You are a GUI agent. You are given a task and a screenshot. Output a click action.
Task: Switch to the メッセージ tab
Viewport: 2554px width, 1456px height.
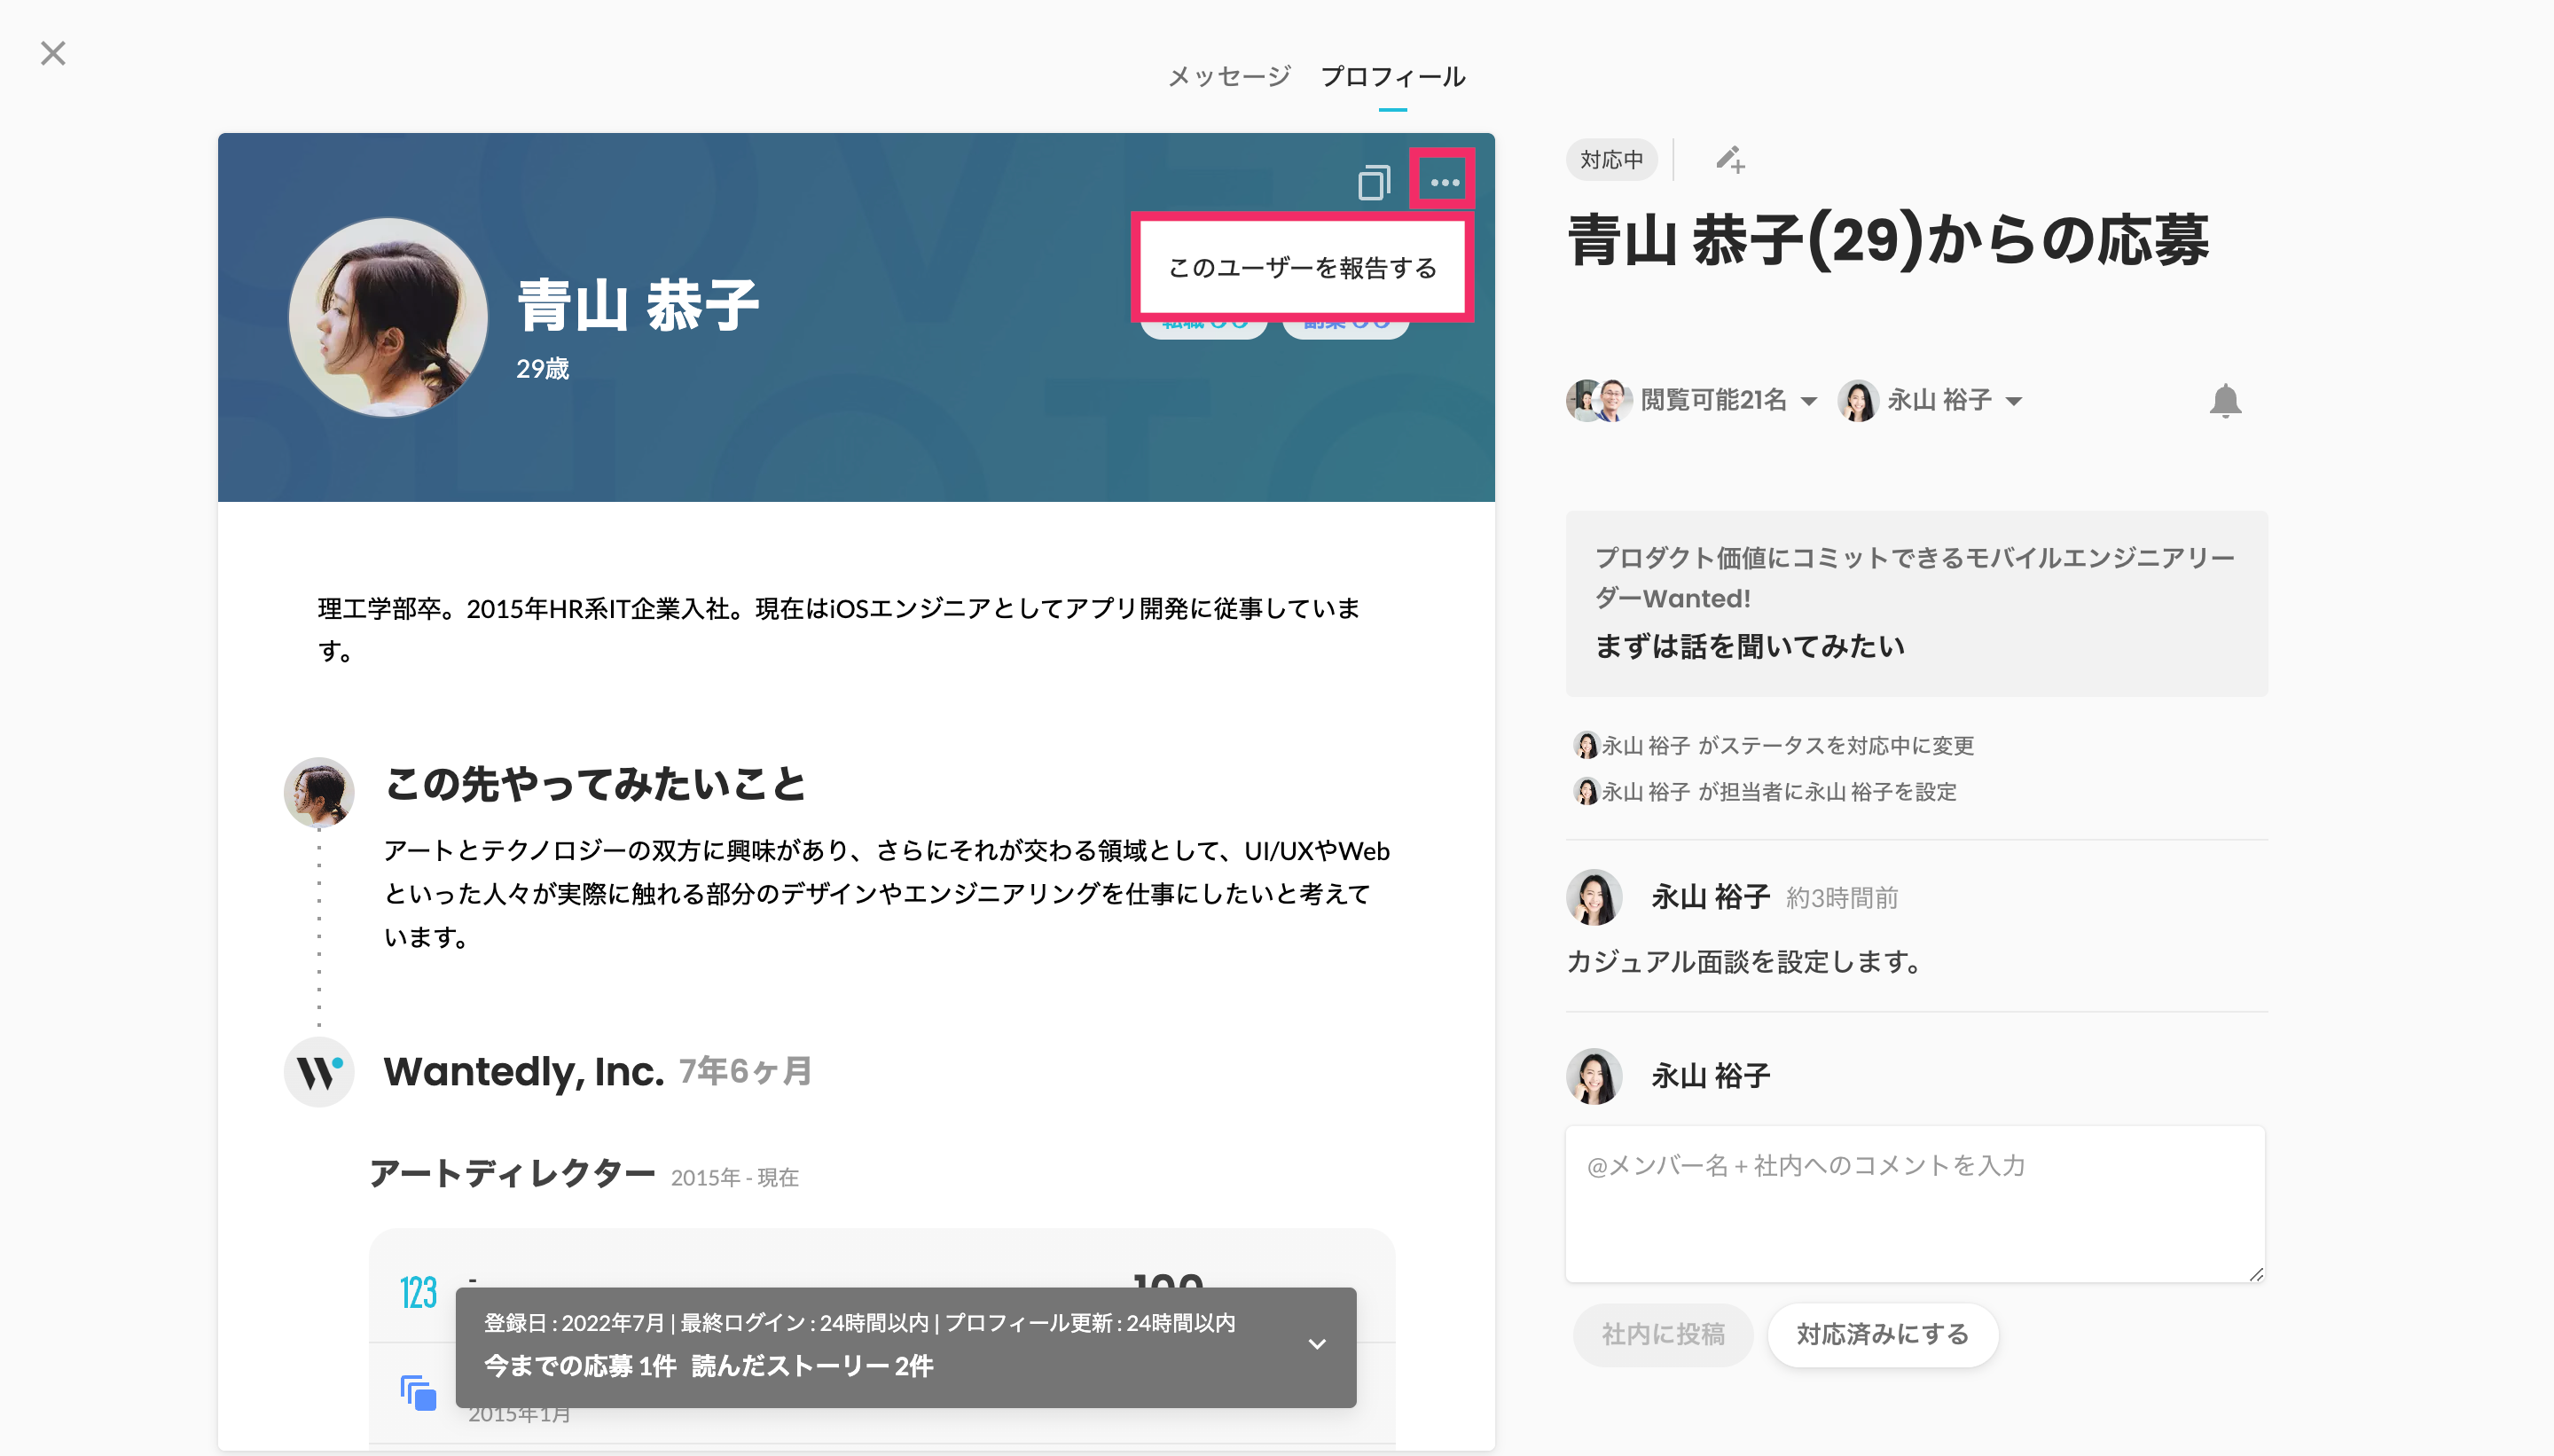(1229, 76)
